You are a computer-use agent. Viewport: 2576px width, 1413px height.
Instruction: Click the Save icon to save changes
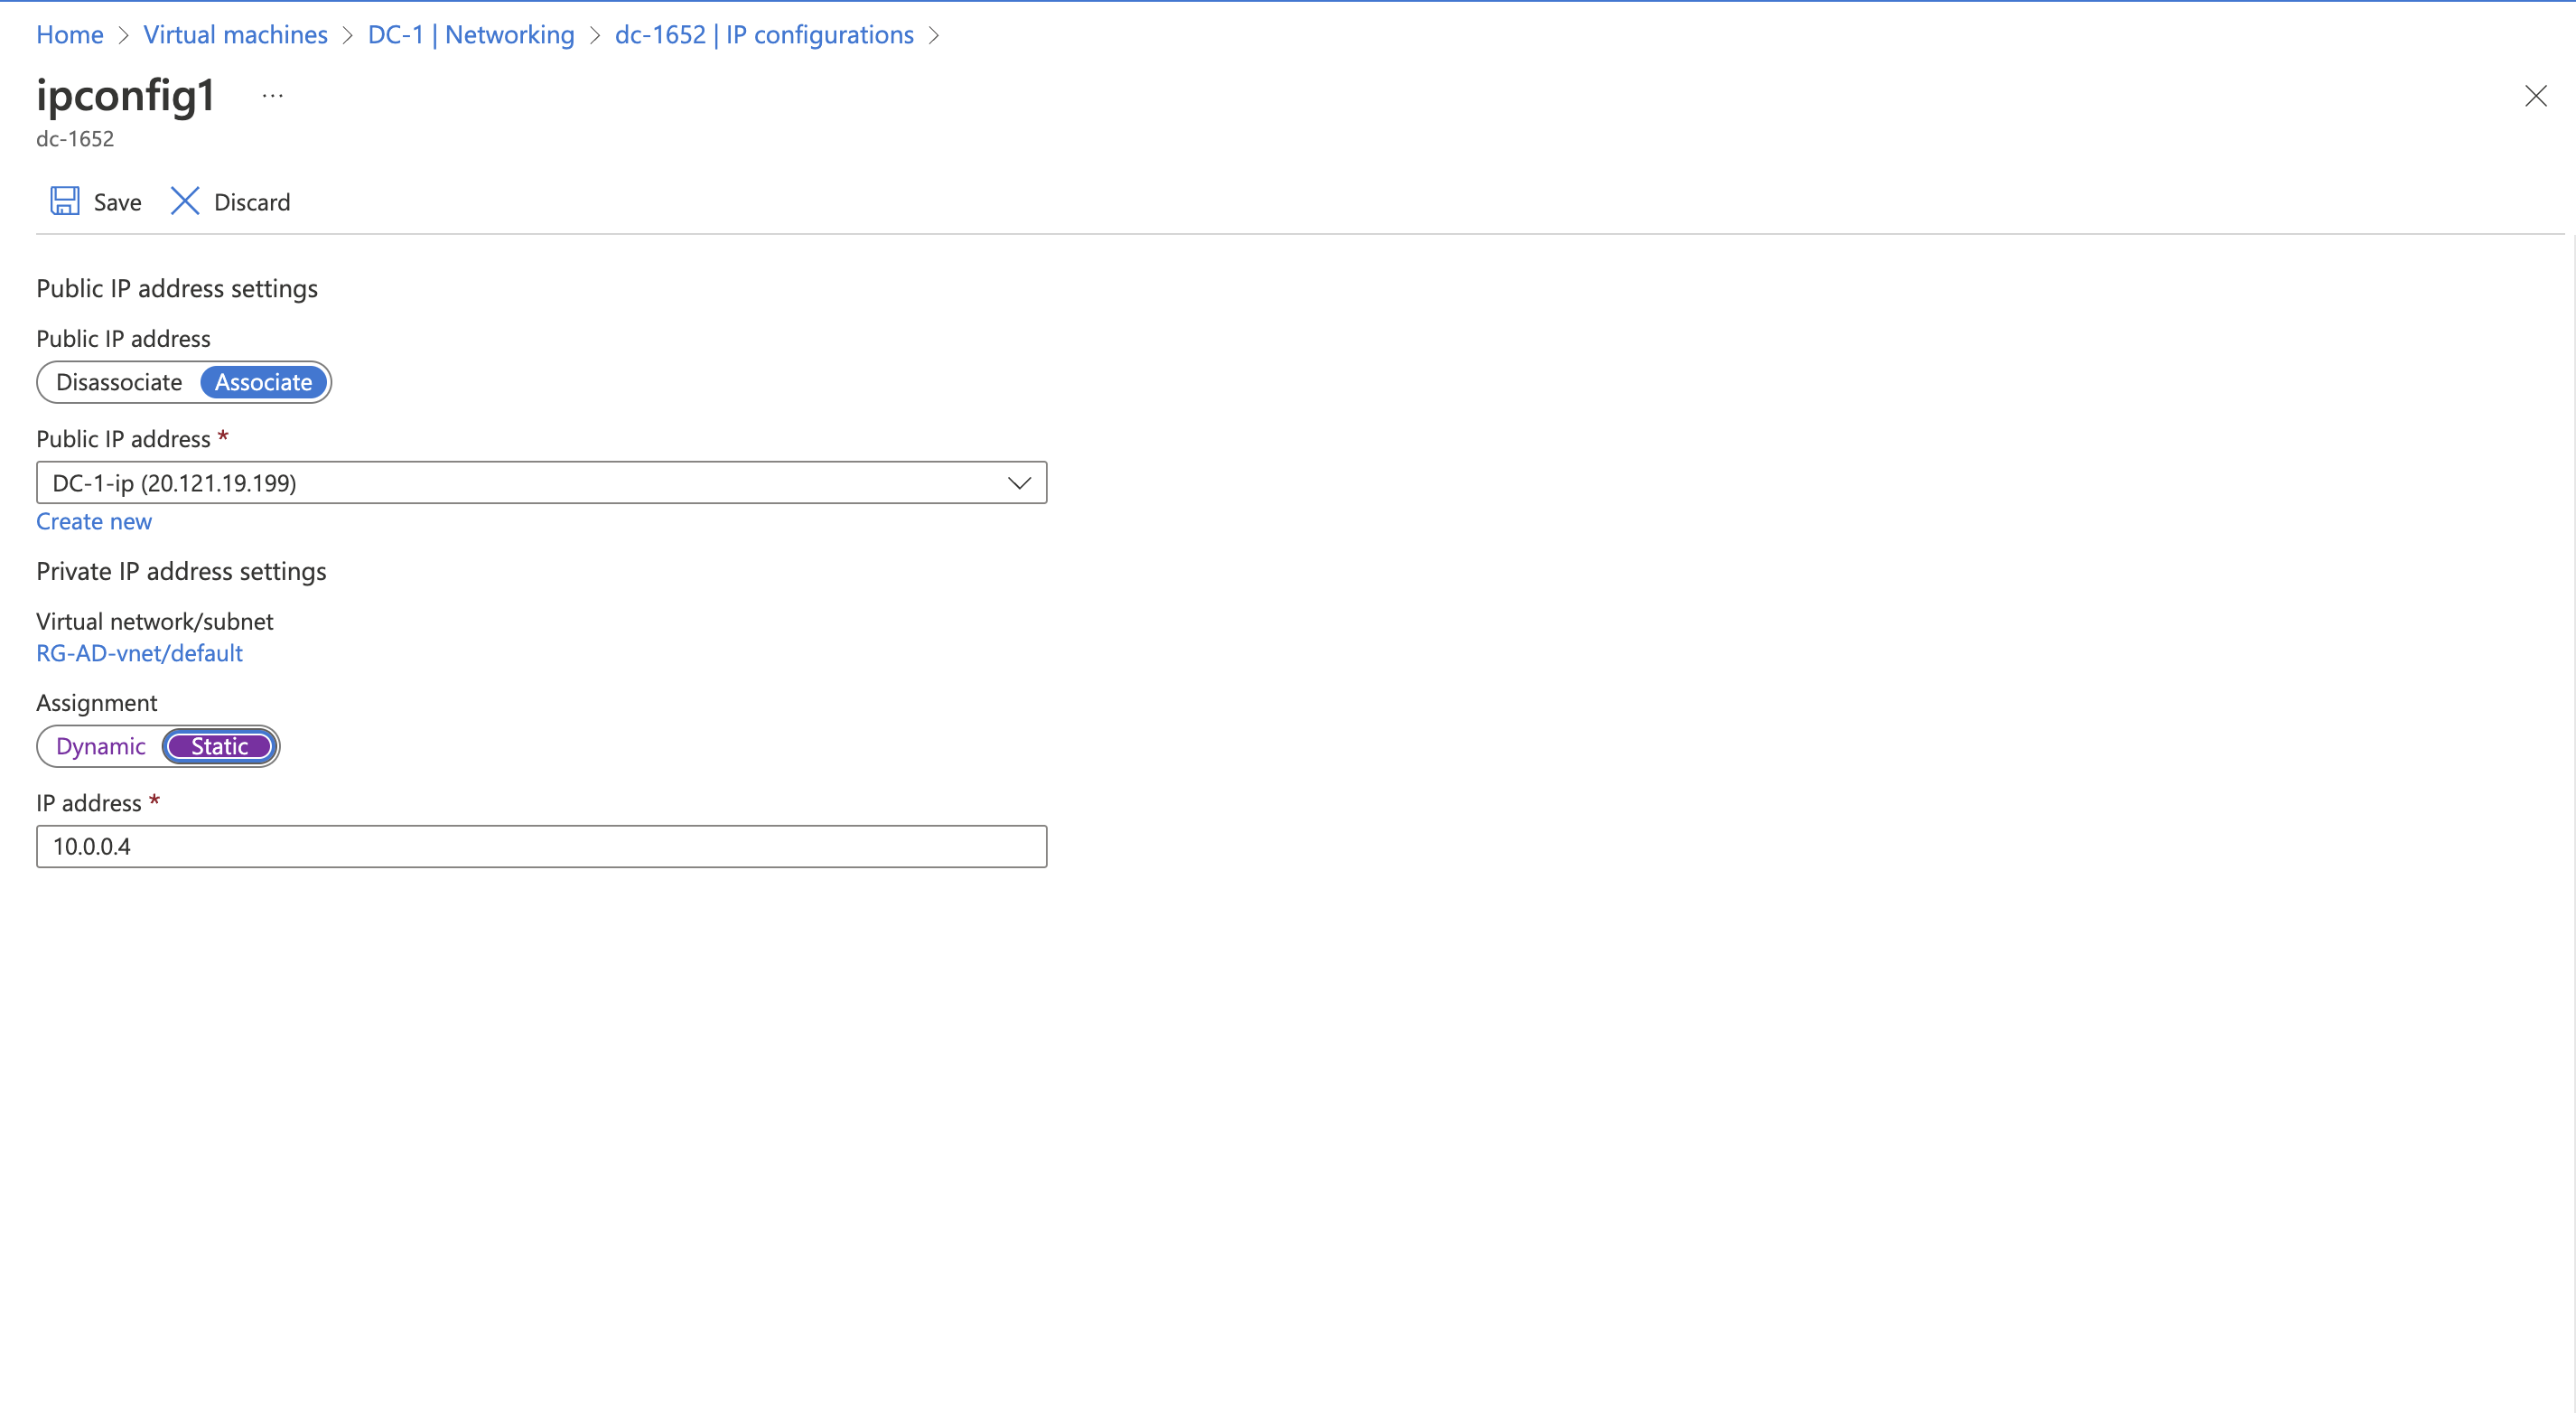coord(66,201)
